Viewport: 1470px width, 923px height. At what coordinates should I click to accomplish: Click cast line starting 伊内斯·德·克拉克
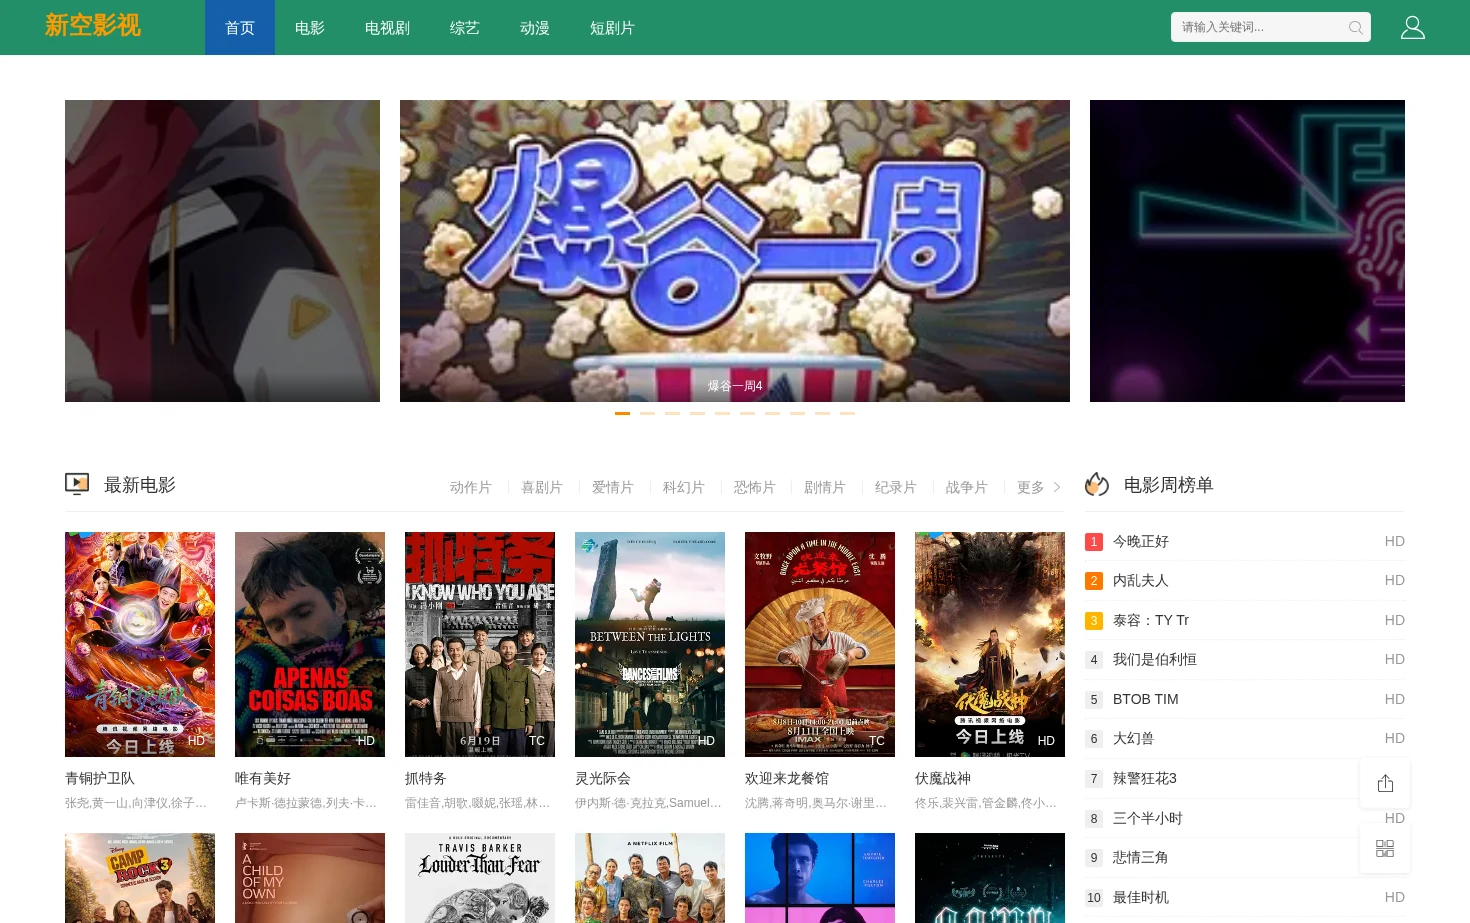648,803
